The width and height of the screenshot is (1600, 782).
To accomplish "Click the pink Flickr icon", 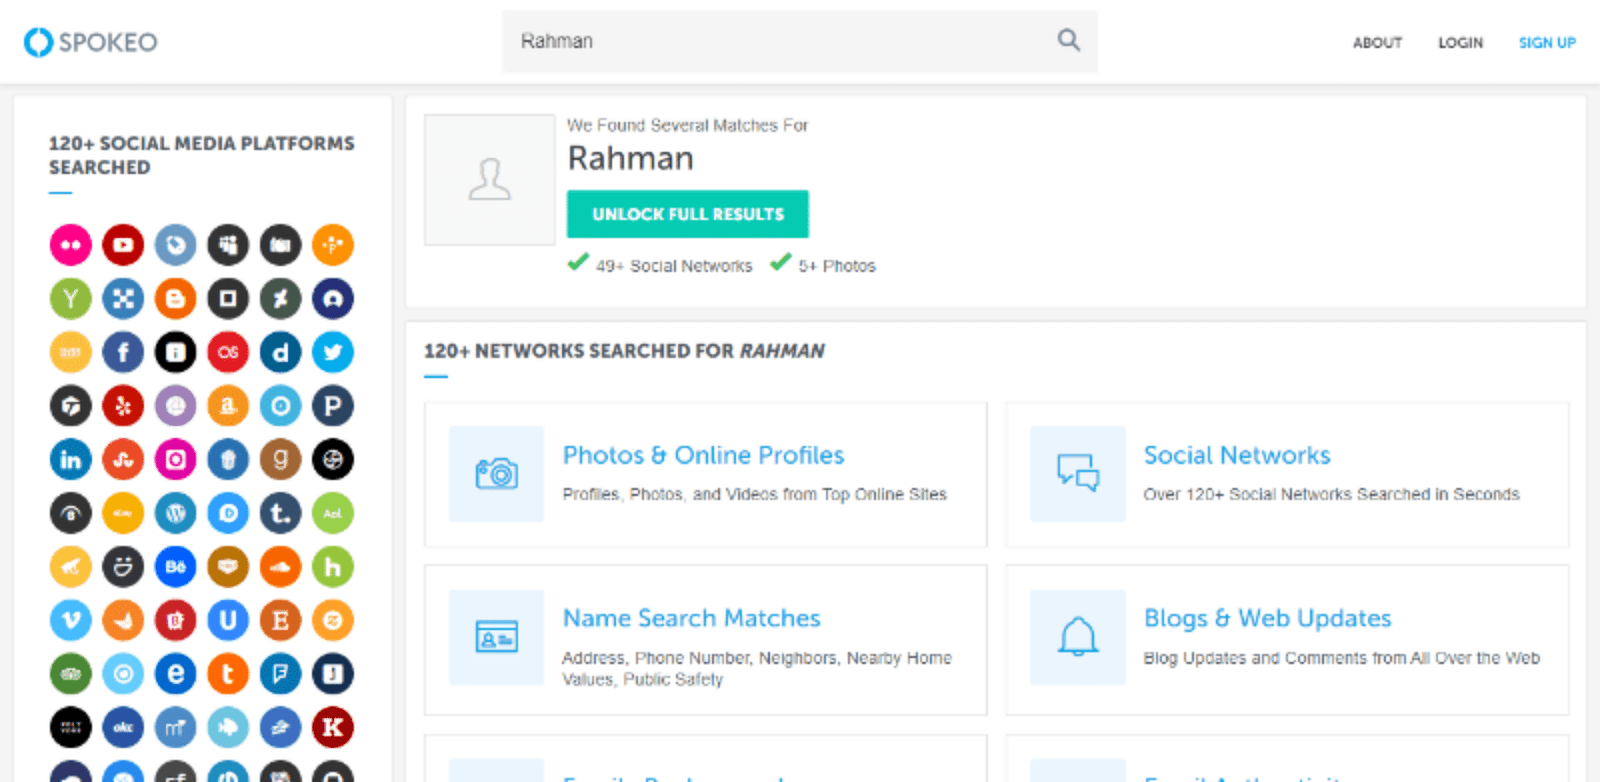I will pyautogui.click(x=71, y=245).
